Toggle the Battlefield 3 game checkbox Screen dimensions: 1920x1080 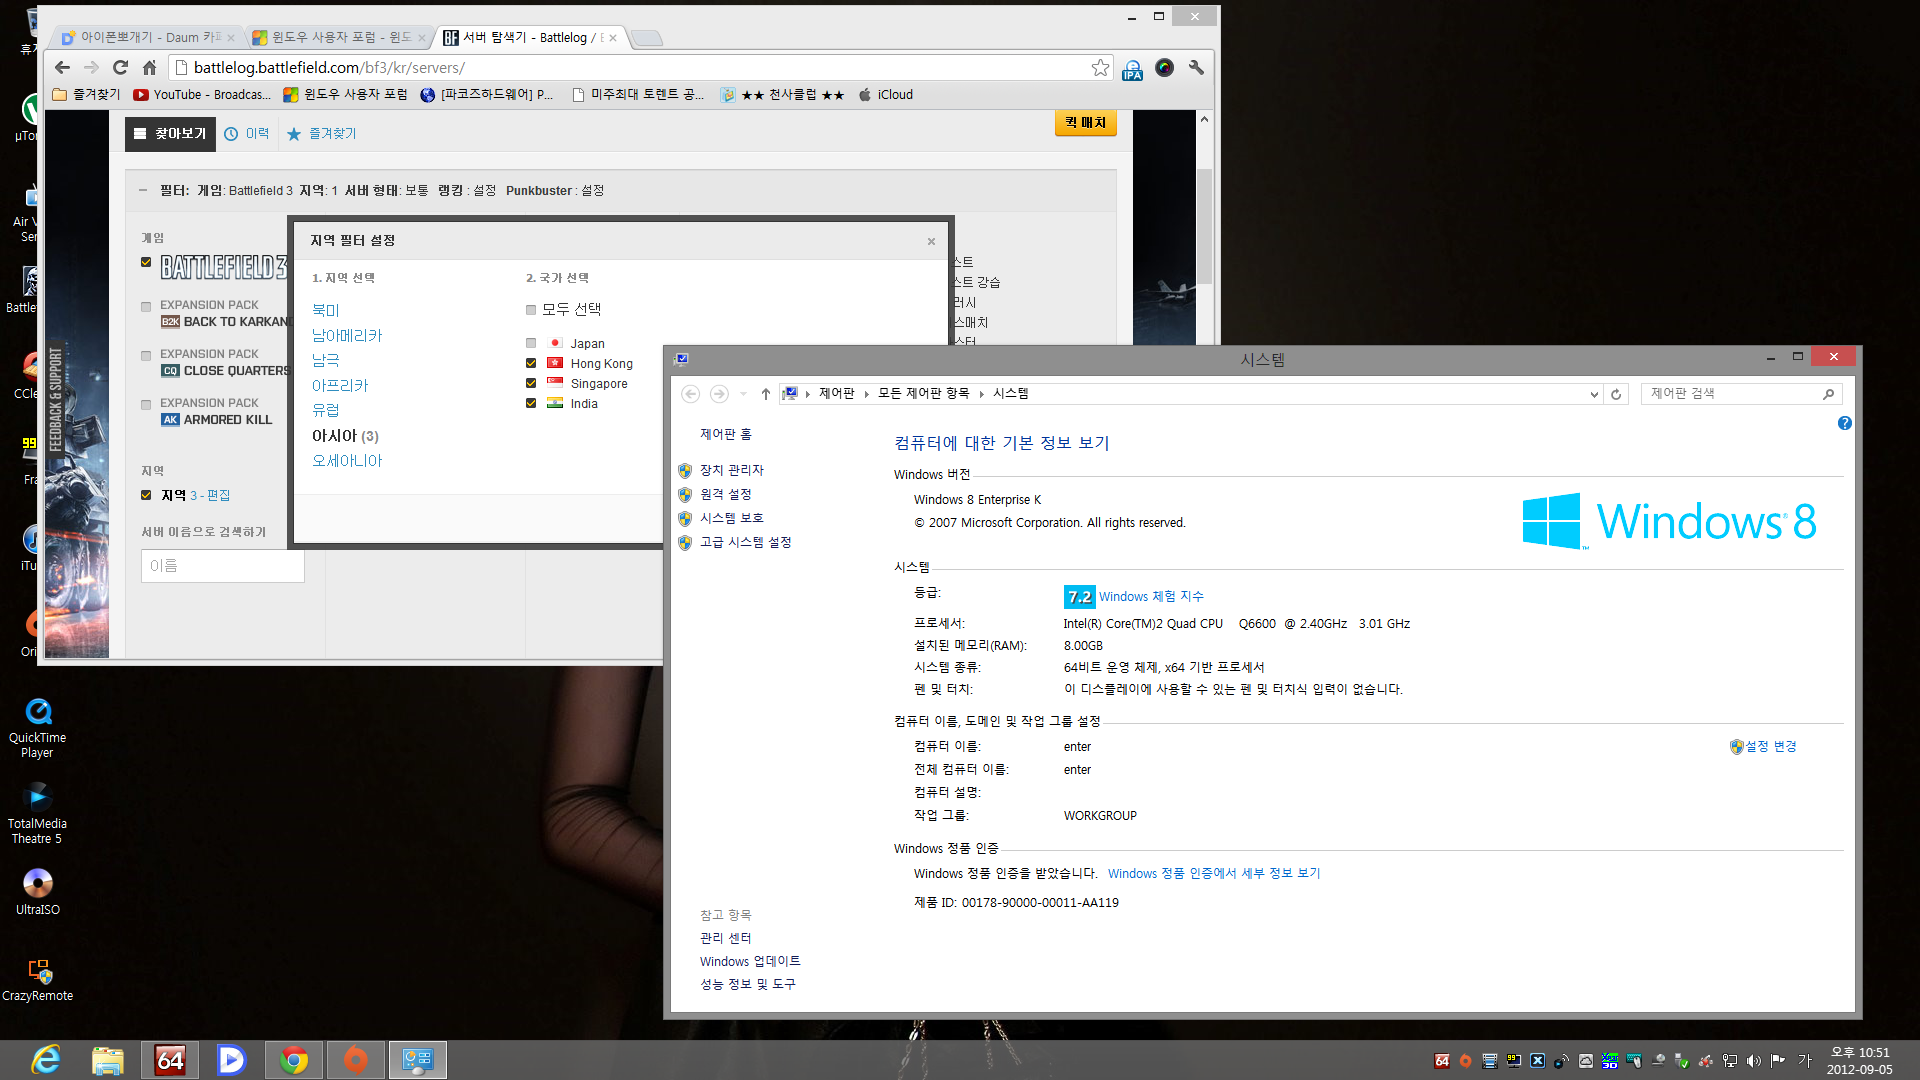(146, 263)
